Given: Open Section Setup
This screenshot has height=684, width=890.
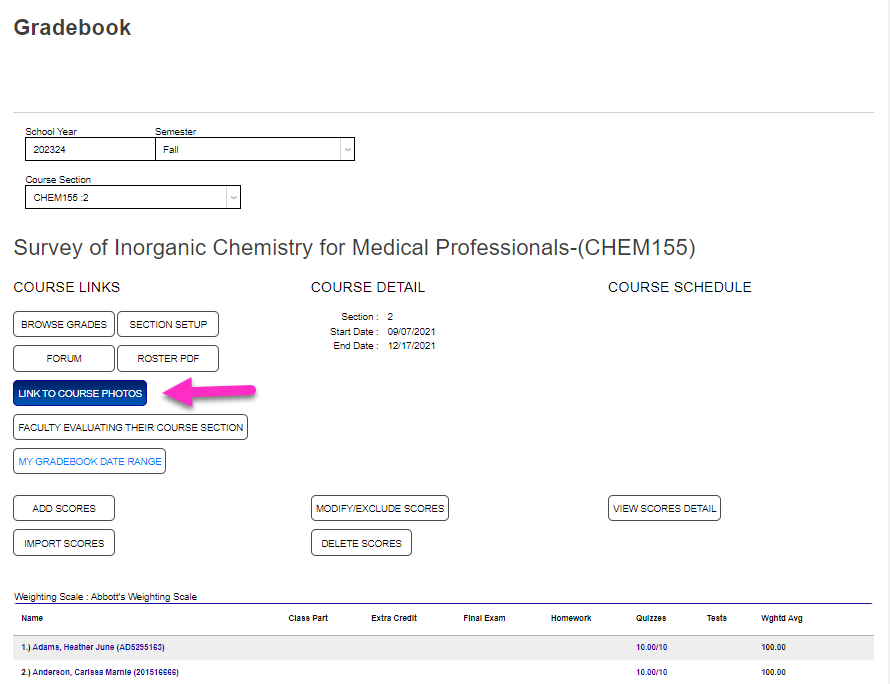Looking at the screenshot, I should point(167,324).
